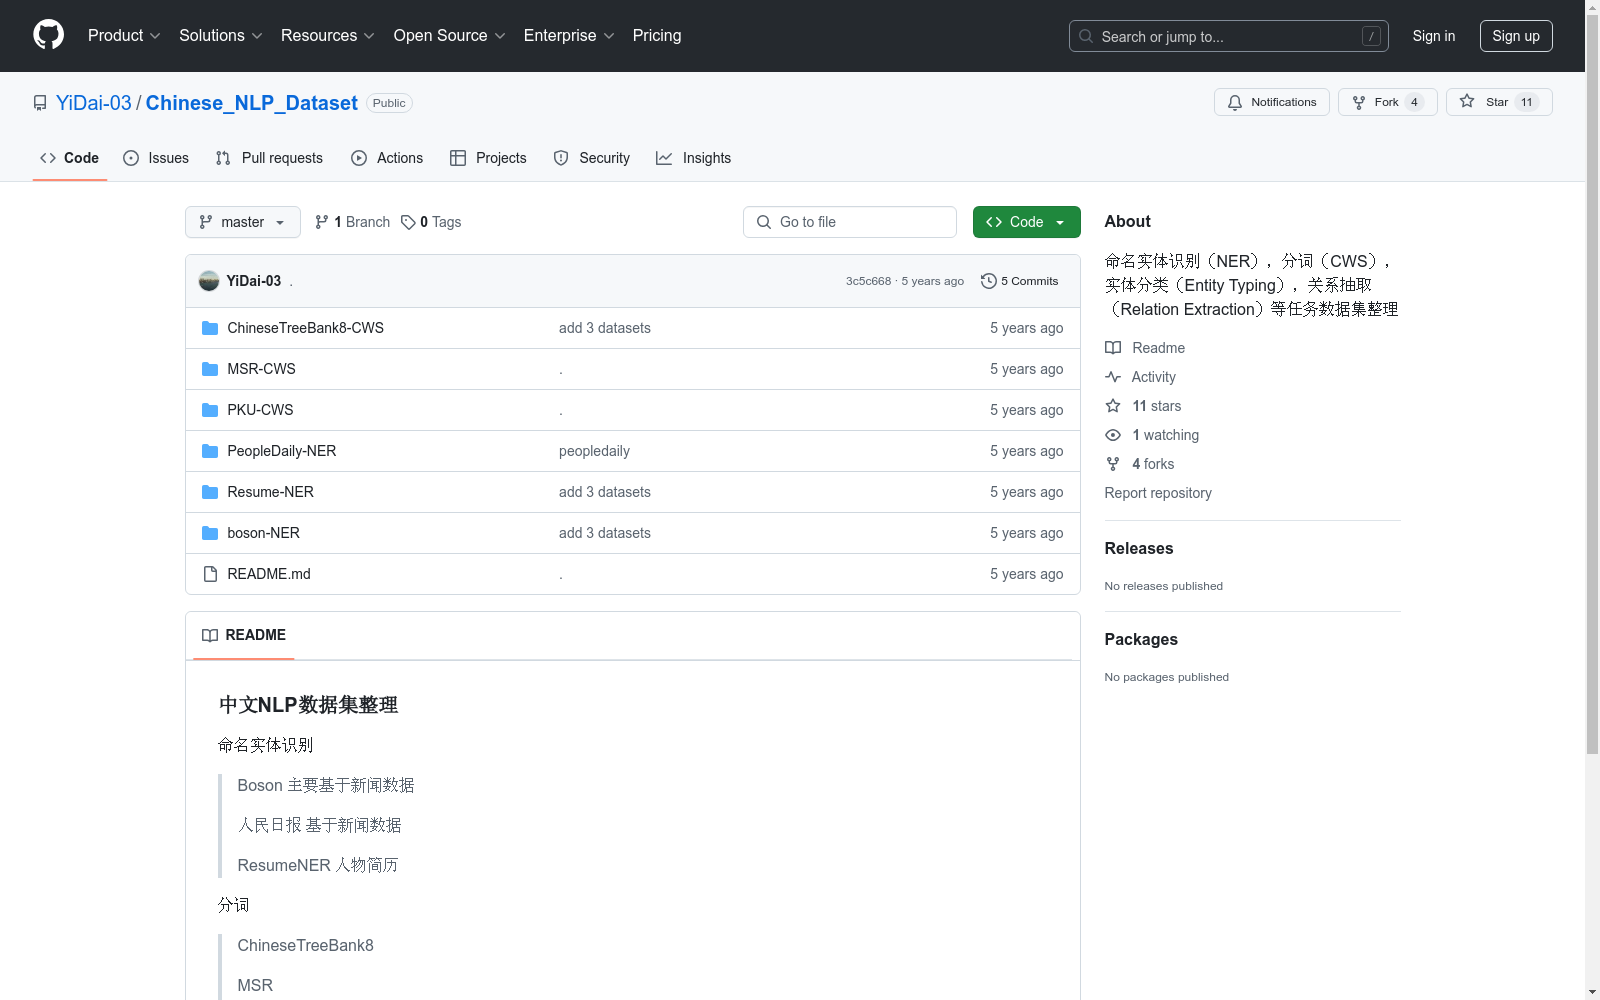Expand the Enterprise menu
Screen dimensions: 1600x1000
pos(569,35)
